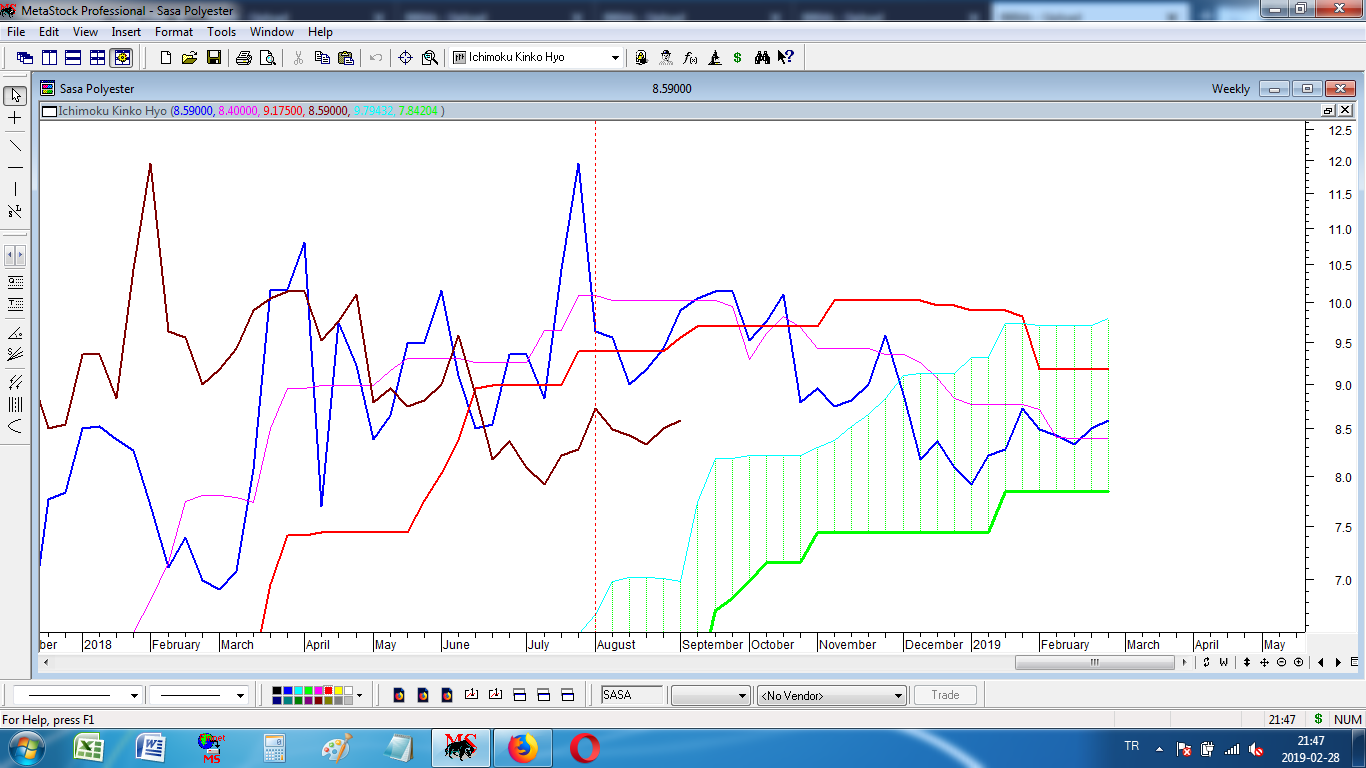The height and width of the screenshot is (768, 1366).
Task: Open the Insert menu
Action: point(126,32)
